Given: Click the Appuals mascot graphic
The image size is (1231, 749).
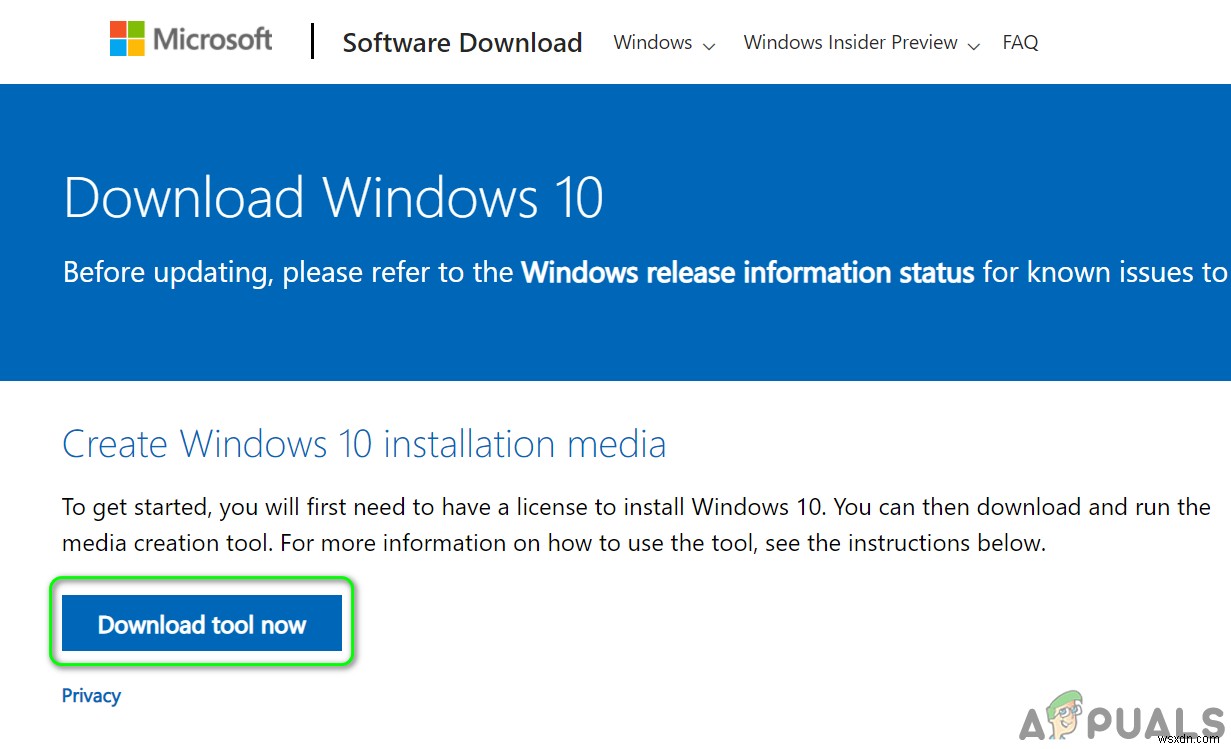Looking at the screenshot, I should click(1063, 712).
